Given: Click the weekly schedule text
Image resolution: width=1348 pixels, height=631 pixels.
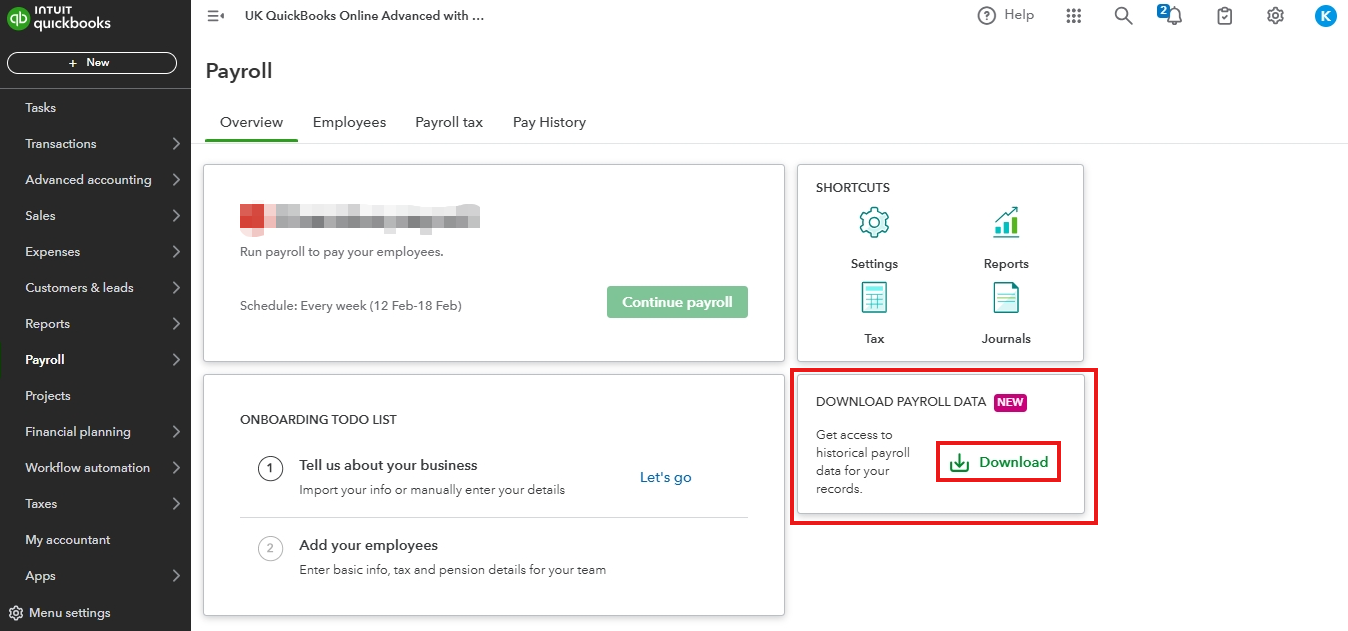Looking at the screenshot, I should (351, 306).
